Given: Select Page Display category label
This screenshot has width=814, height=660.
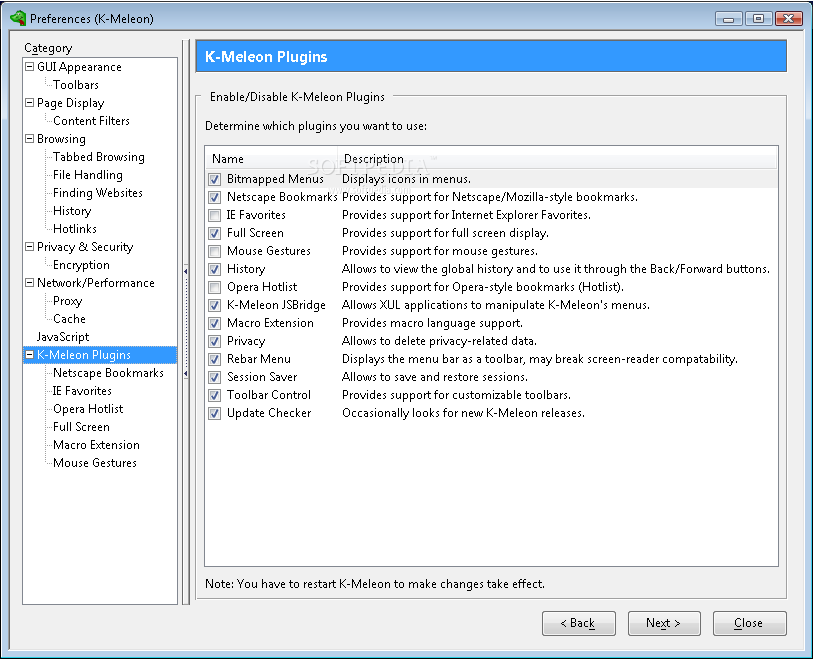Looking at the screenshot, I should coord(71,103).
